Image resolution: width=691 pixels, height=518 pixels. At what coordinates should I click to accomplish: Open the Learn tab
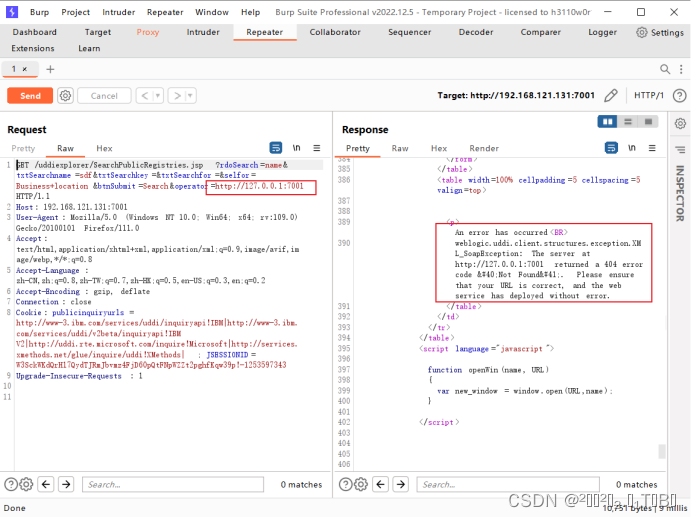tap(89, 48)
